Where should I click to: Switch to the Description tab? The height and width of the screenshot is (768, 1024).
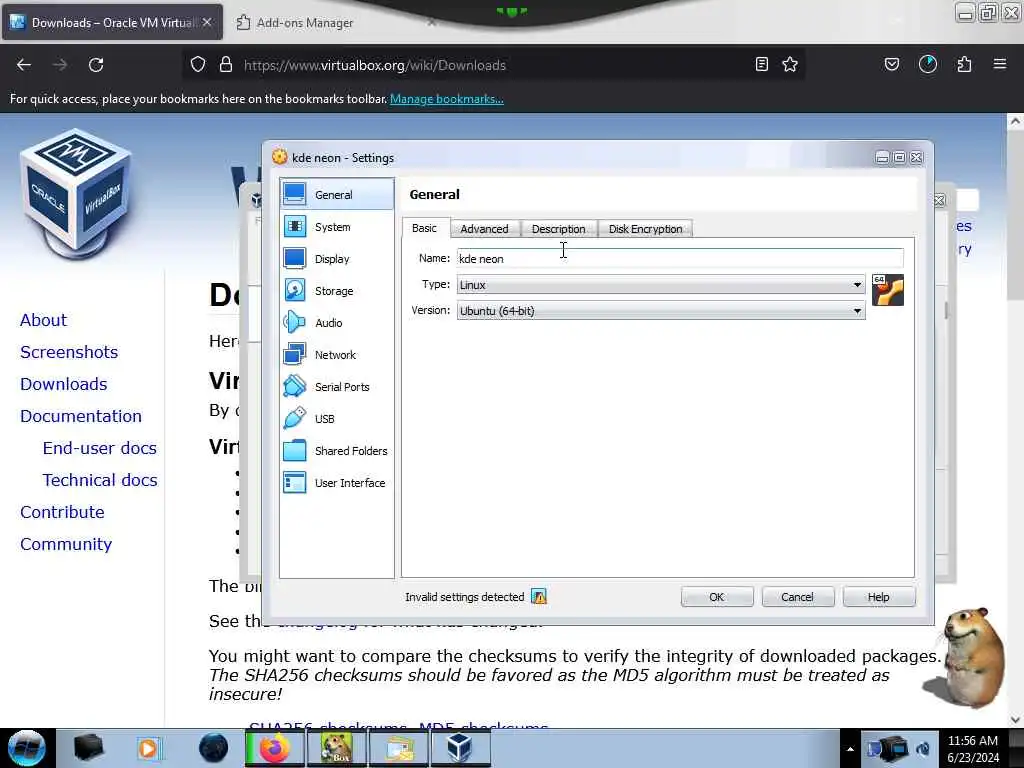pos(558,229)
